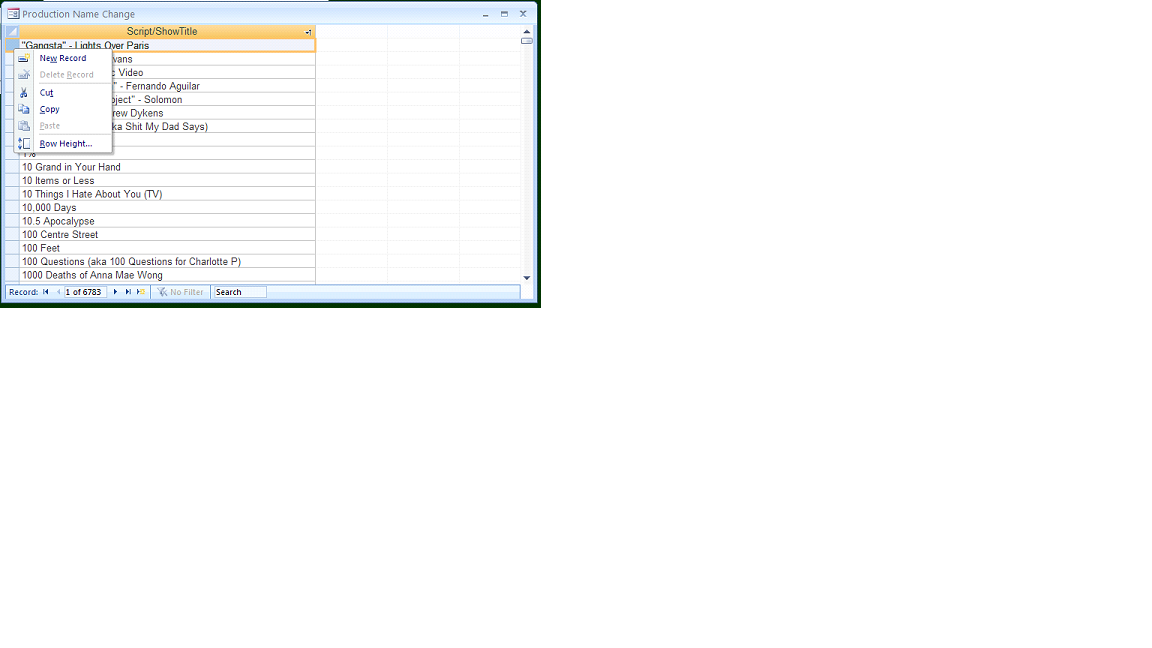Click the No Filter button
The height and width of the screenshot is (648, 1152).
181,292
